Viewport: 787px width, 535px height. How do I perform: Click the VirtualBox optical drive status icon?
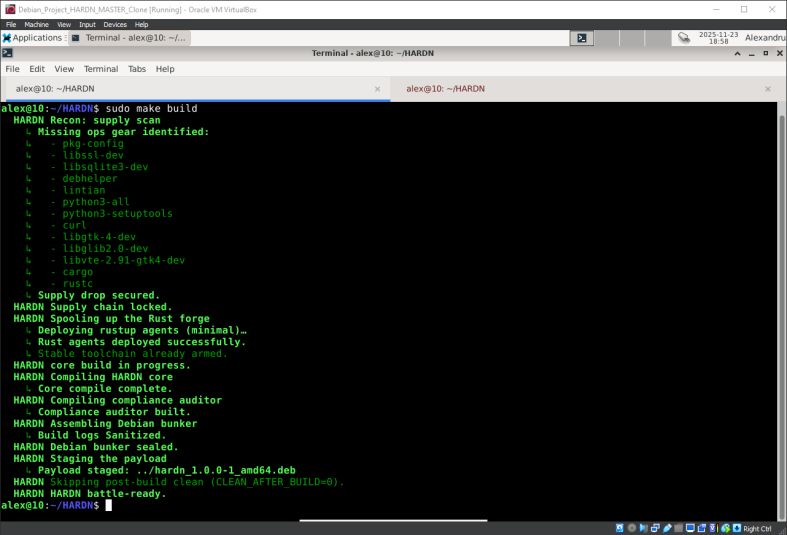tap(632, 528)
